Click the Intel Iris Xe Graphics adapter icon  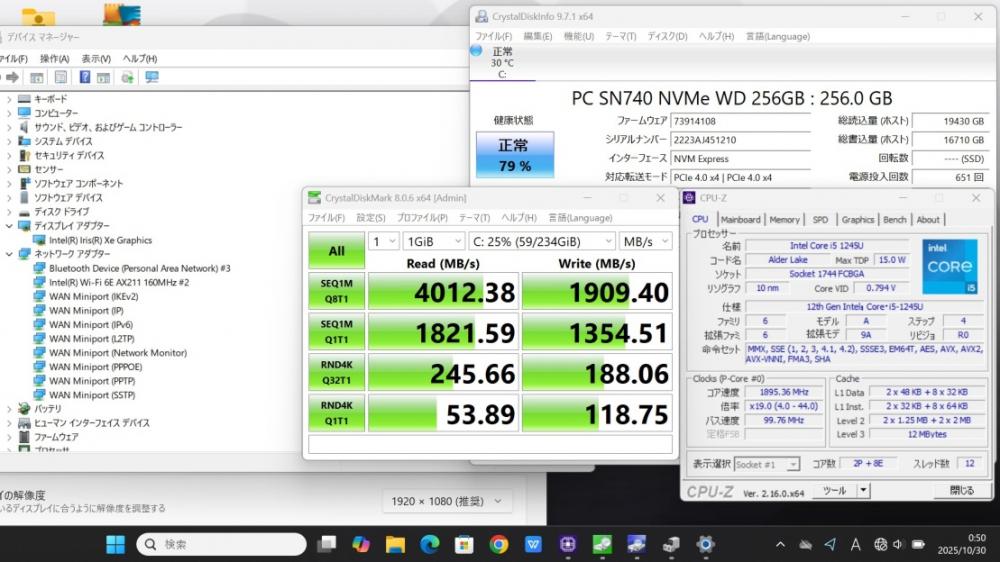tap(40, 240)
